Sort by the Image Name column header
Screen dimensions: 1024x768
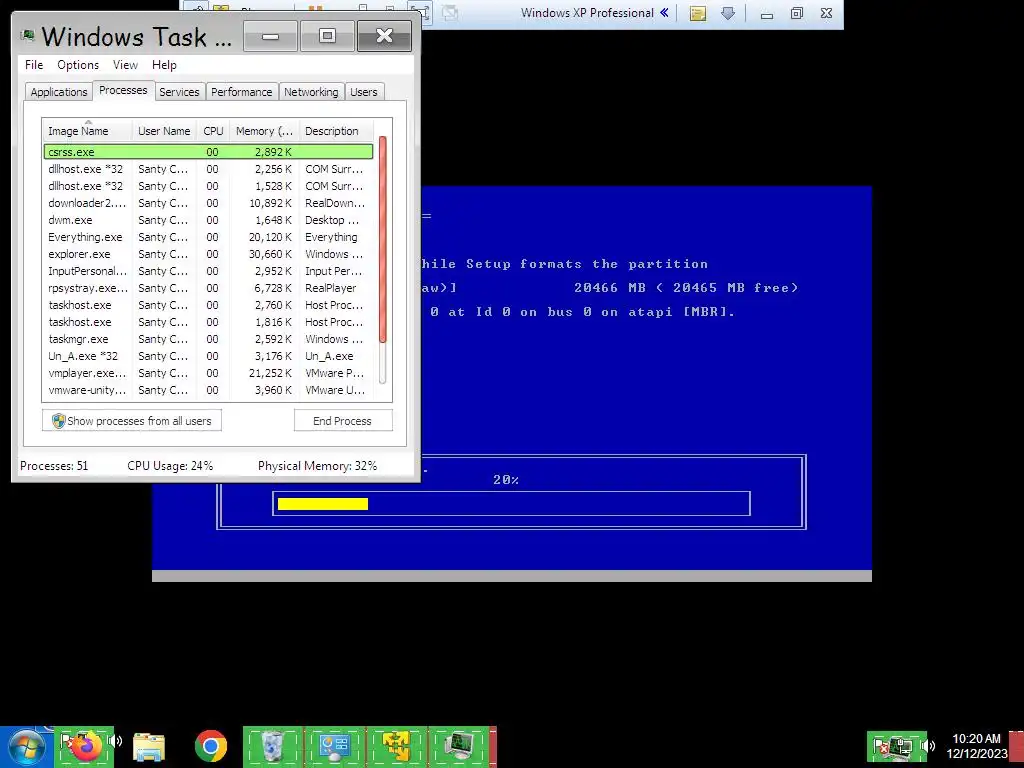88,131
